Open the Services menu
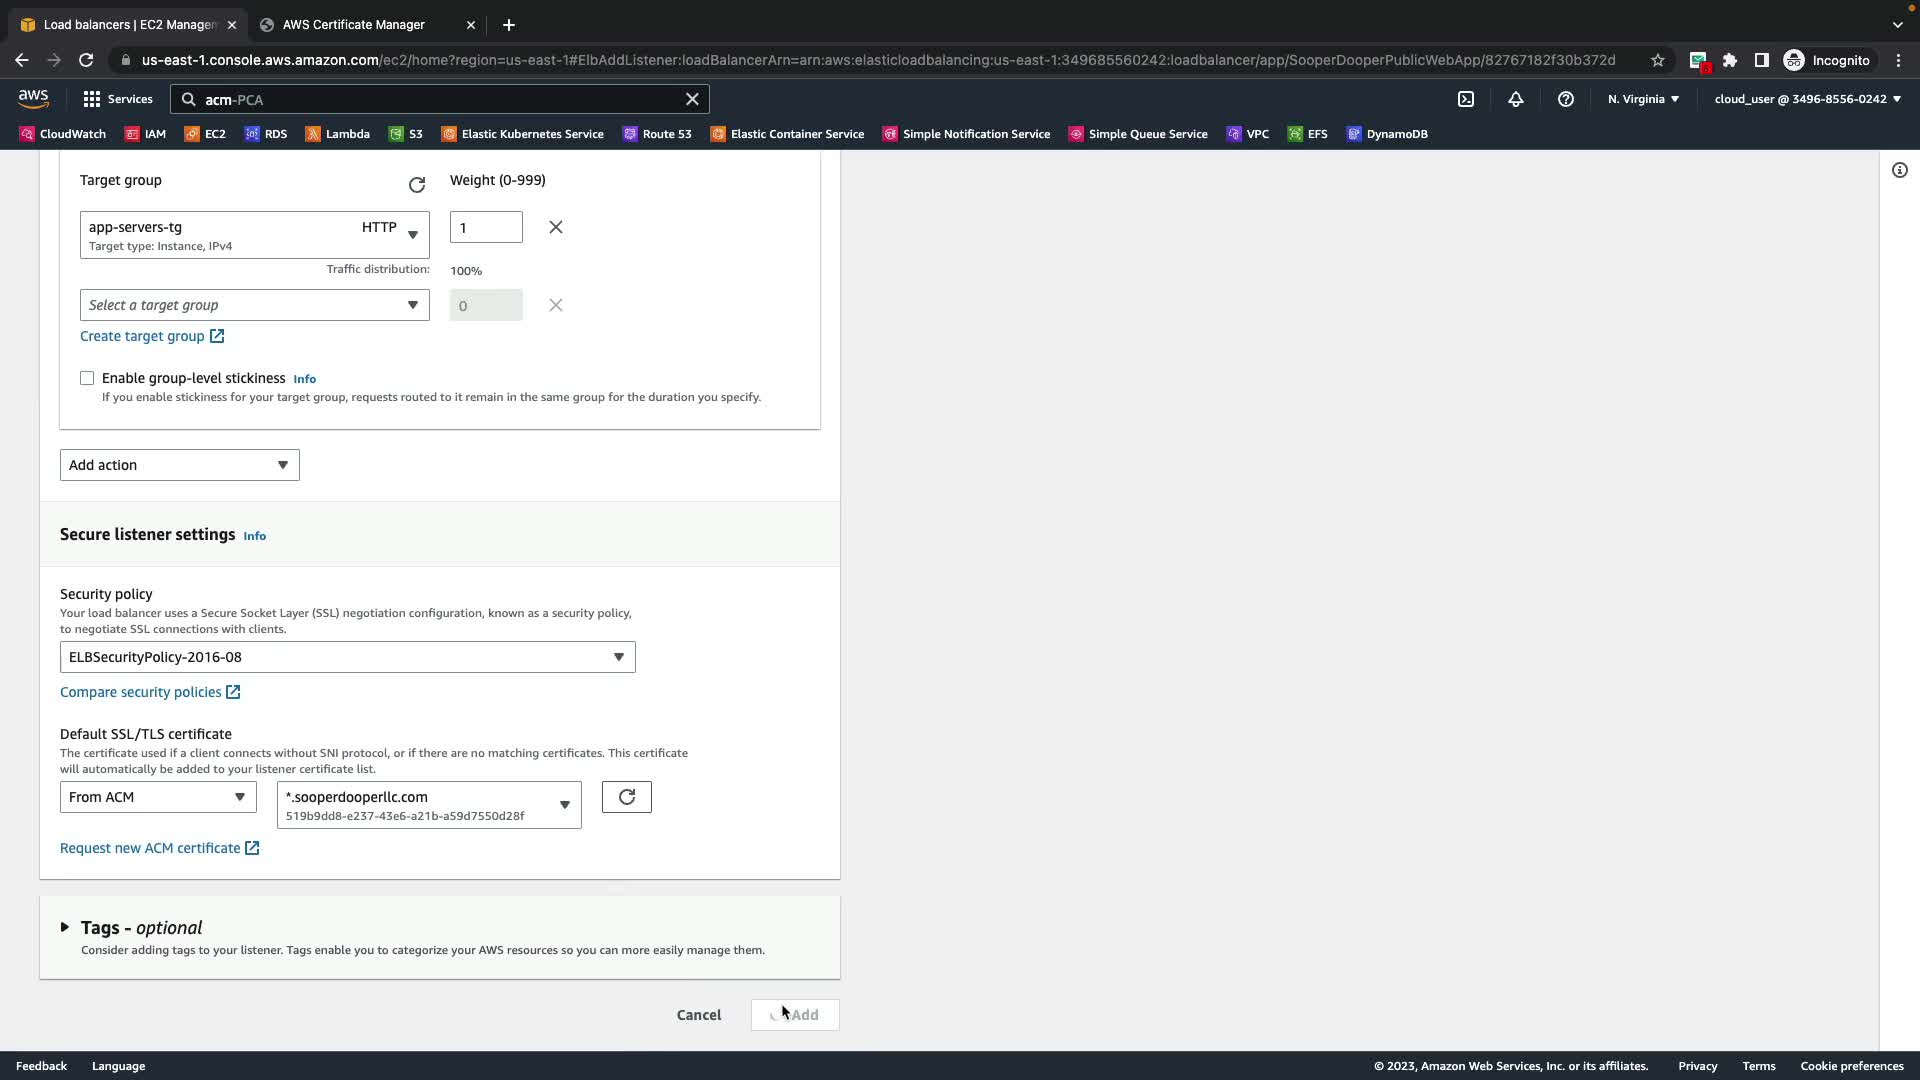The image size is (1920, 1080). tap(118, 99)
